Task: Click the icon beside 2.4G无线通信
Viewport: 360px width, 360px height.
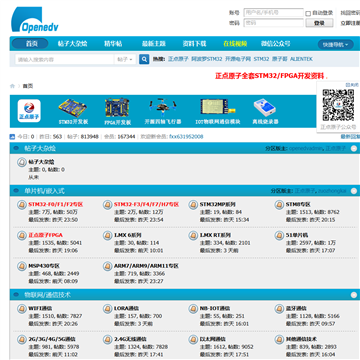Action: tap(108, 339)
